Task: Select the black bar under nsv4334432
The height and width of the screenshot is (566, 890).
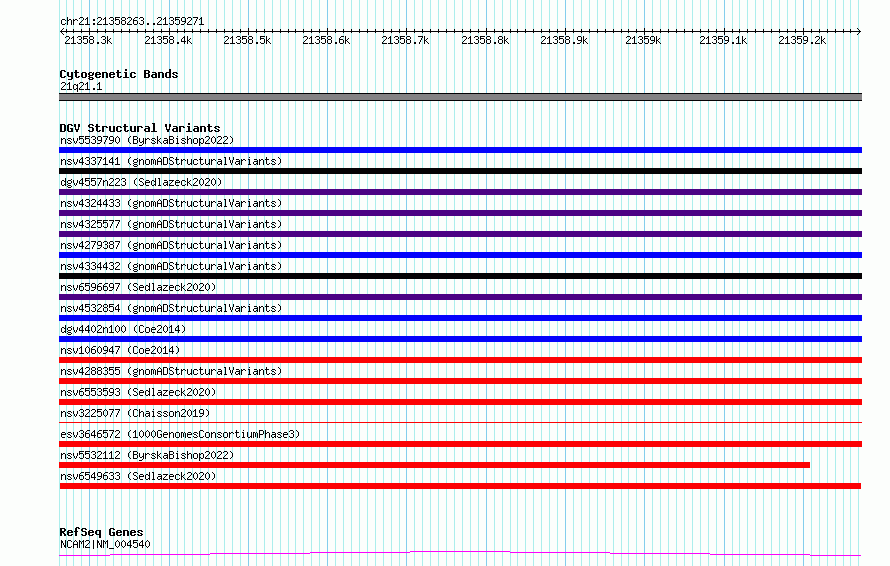Action: tap(460, 276)
